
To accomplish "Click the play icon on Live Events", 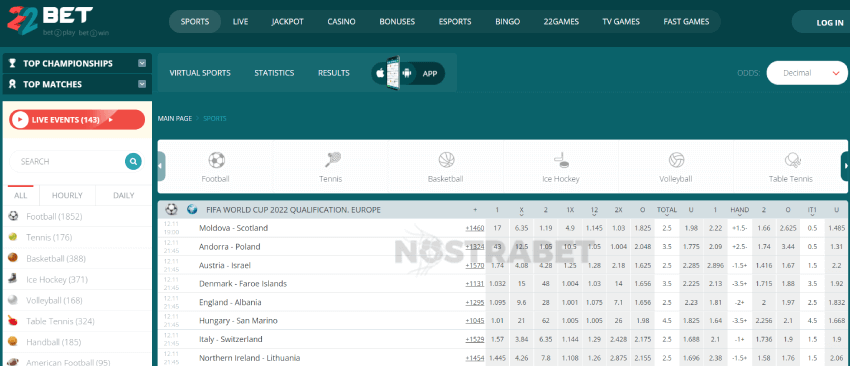I will pyautogui.click(x=20, y=120).
